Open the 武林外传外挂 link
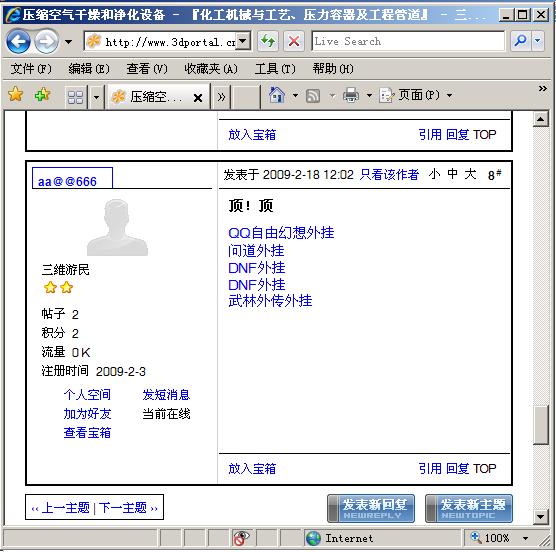This screenshot has height=552, width=556. tap(270, 301)
